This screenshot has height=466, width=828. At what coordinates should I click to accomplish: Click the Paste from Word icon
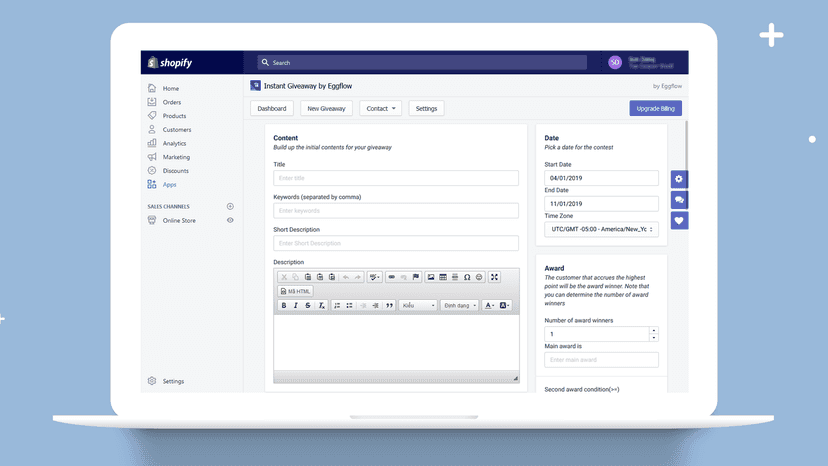point(332,277)
